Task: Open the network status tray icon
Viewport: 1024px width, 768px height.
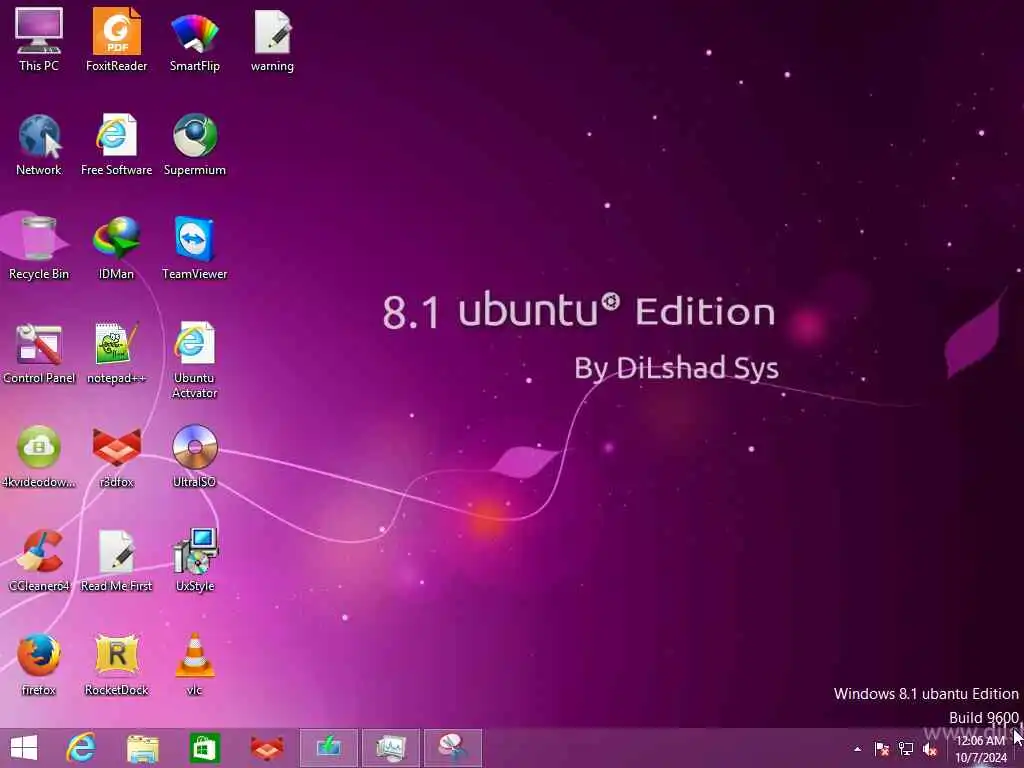Action: [906, 749]
